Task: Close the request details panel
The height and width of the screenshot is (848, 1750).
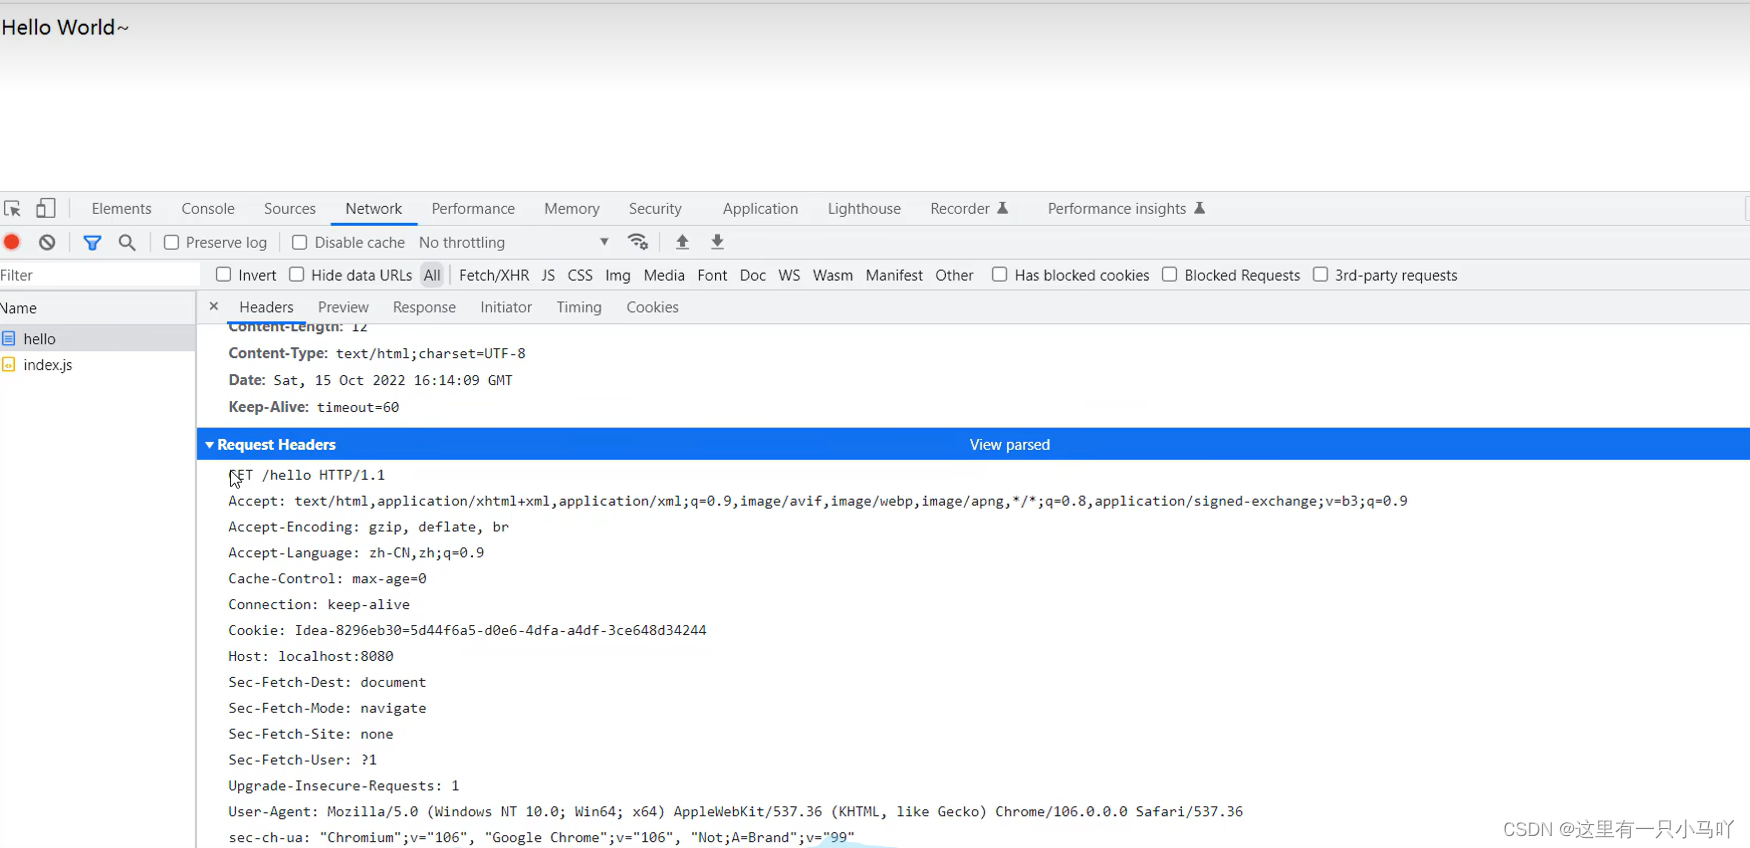Action: tap(214, 306)
